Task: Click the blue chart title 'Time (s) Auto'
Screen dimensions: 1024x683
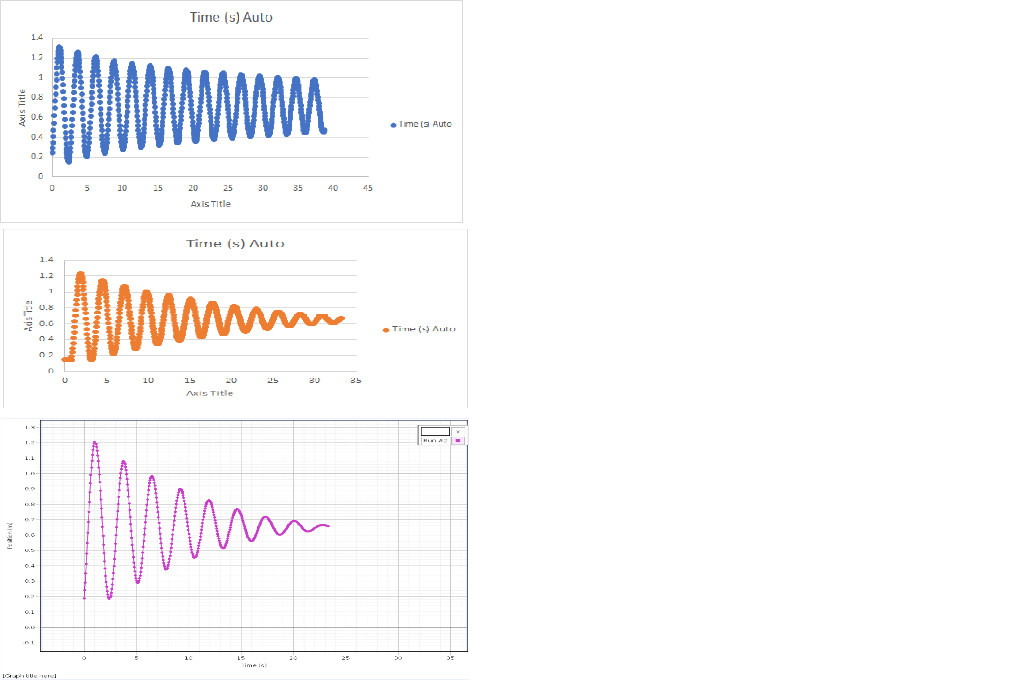Action: (x=231, y=18)
